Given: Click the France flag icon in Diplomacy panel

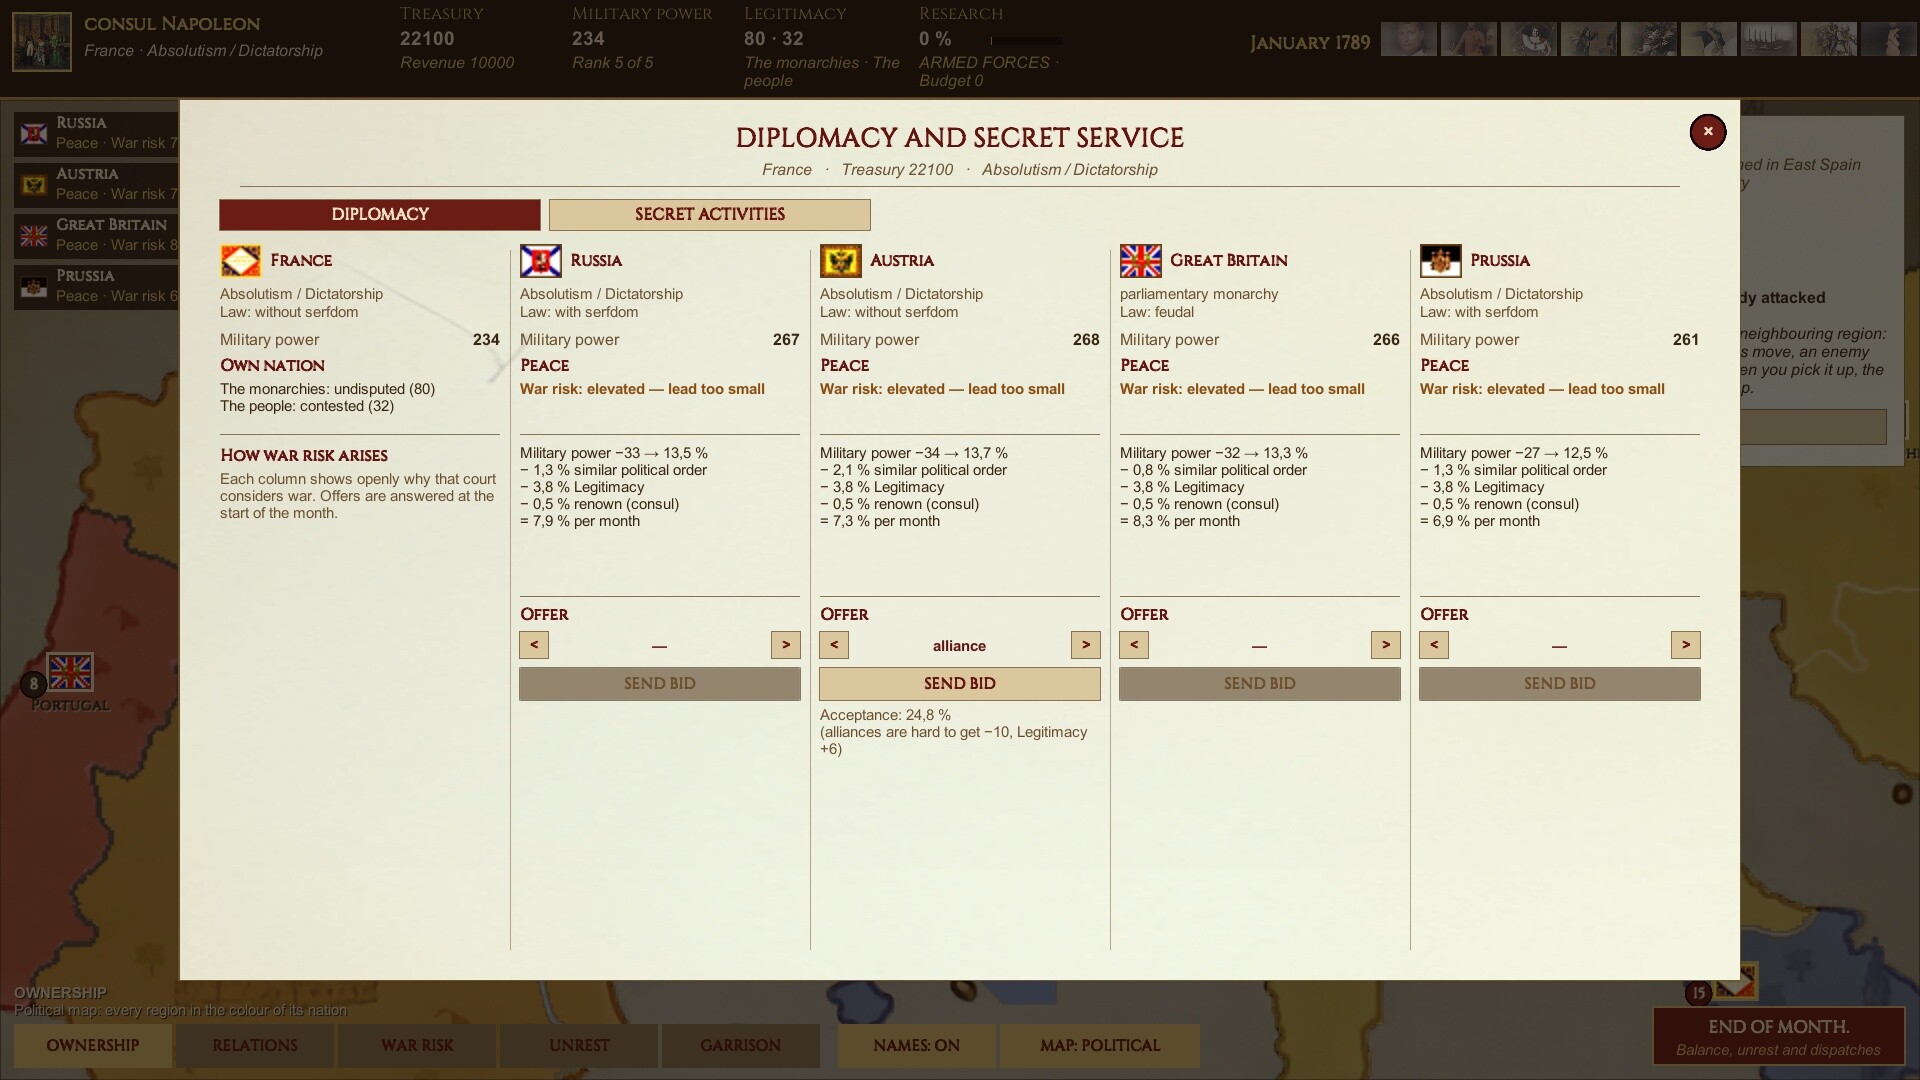Looking at the screenshot, I should 241,261.
